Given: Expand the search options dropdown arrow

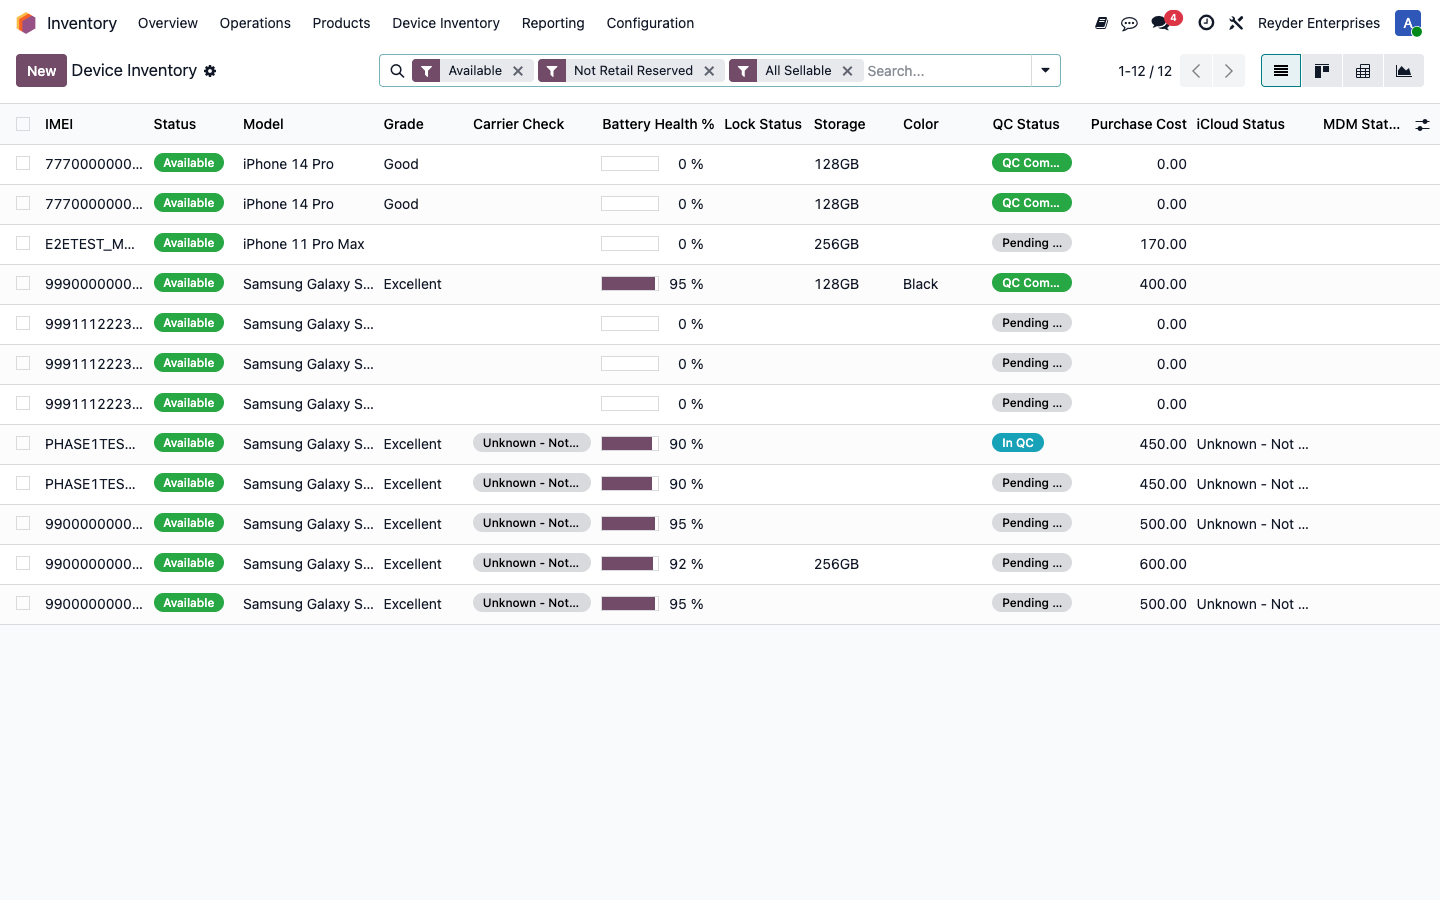Looking at the screenshot, I should 1045,71.
